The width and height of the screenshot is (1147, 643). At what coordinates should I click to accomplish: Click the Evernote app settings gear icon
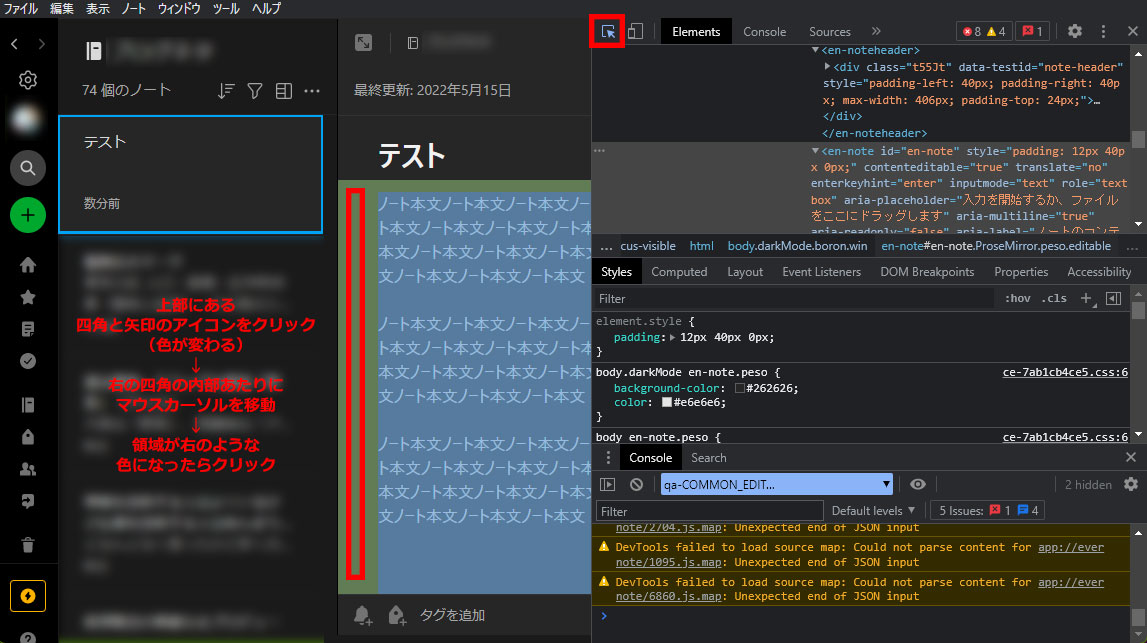coord(27,80)
